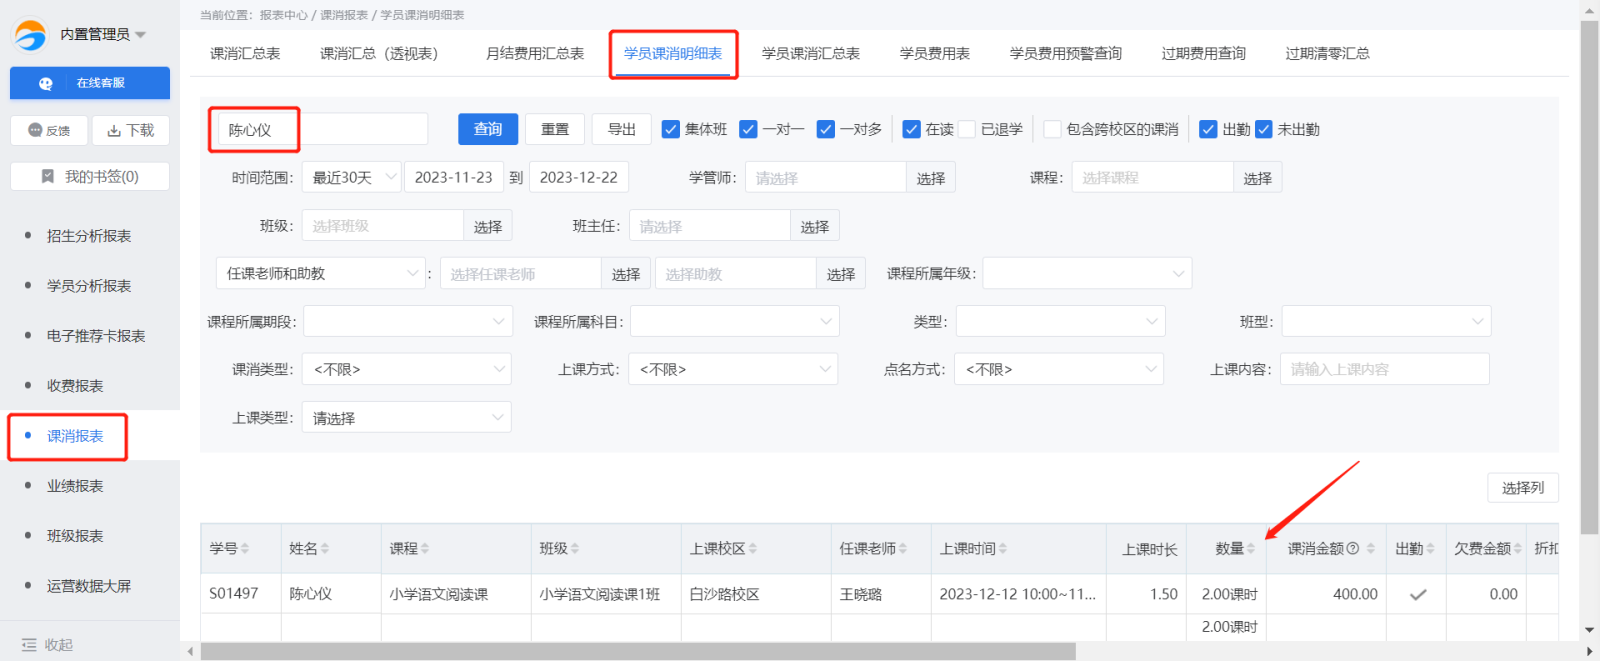Switch to 课消汇总（透视表）tab
The height and width of the screenshot is (661, 1600).
point(379,53)
